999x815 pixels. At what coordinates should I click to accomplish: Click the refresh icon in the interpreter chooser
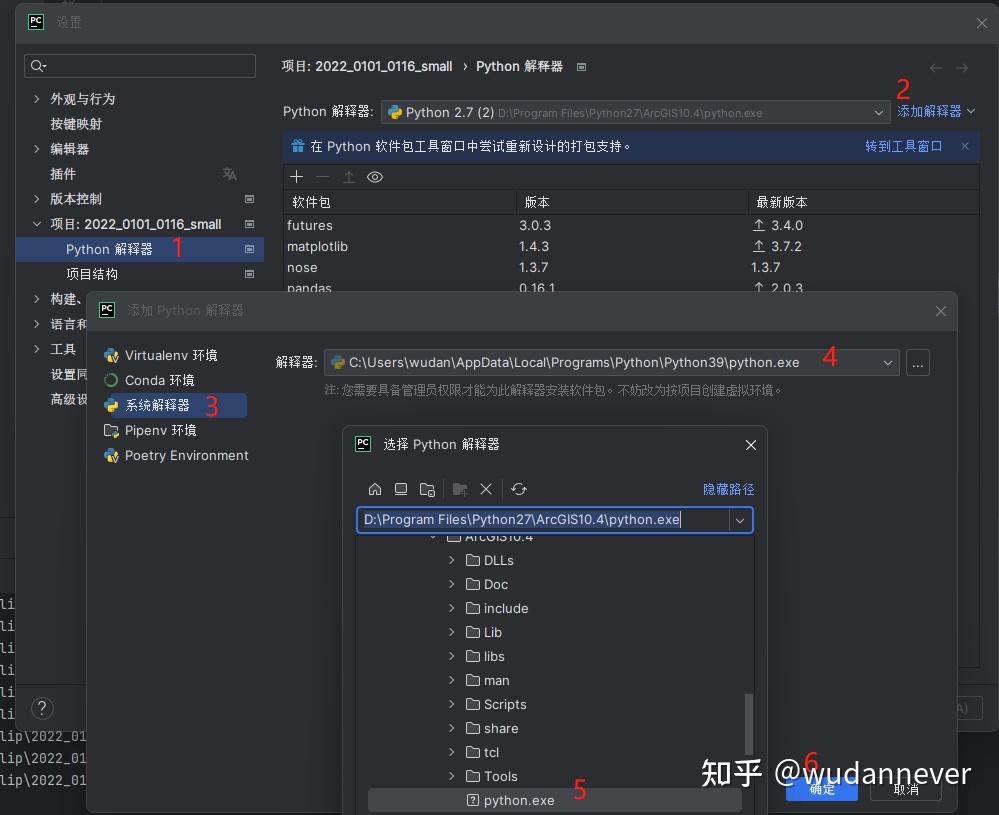pos(519,489)
